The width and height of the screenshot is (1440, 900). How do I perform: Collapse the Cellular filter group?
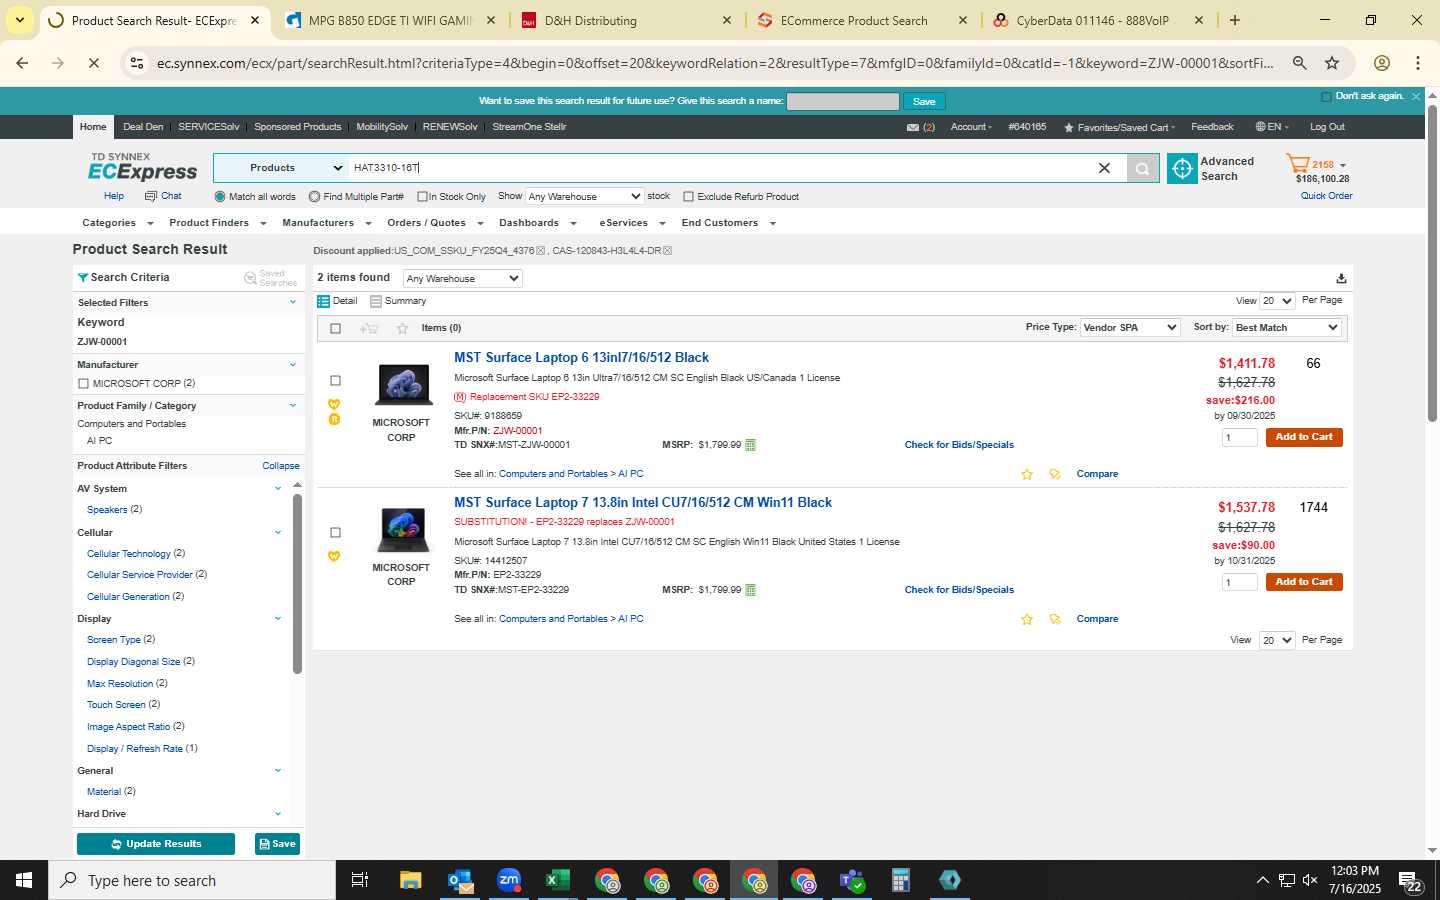tap(278, 533)
